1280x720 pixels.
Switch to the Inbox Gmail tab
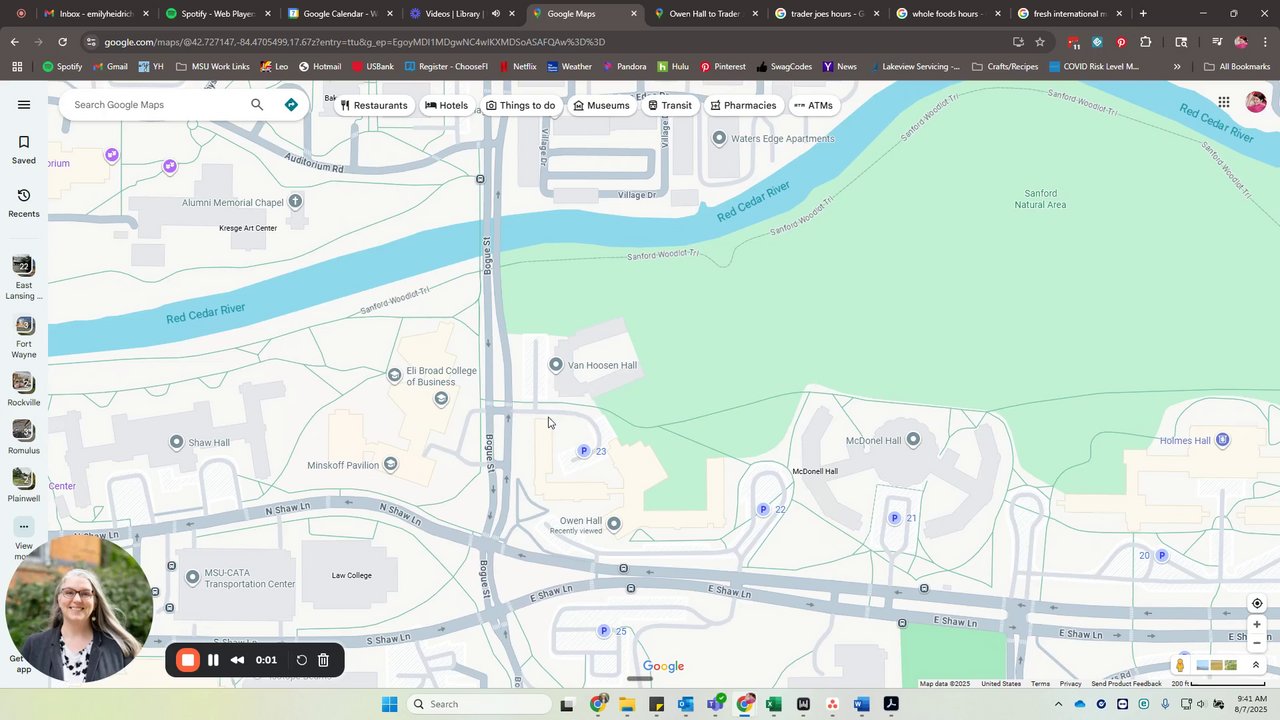click(x=96, y=14)
